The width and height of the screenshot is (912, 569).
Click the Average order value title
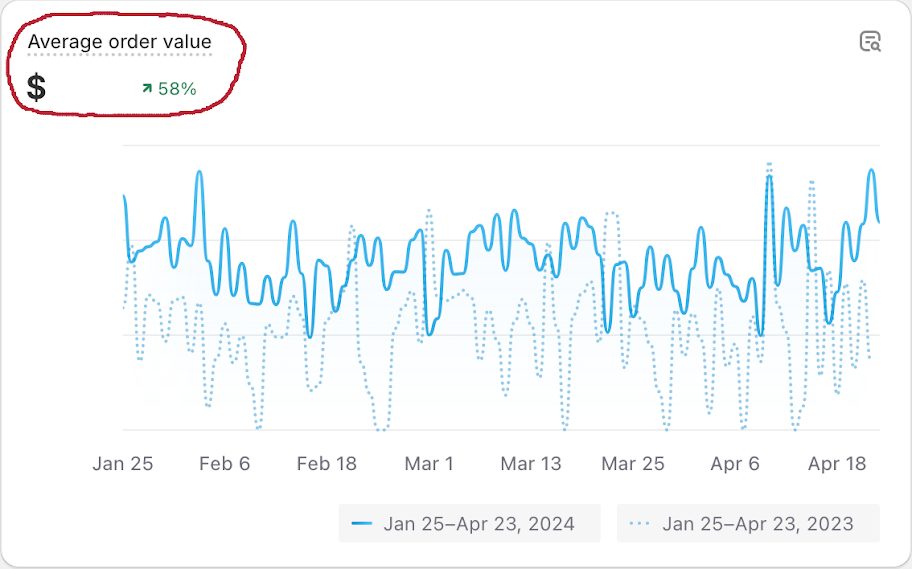pos(119,41)
